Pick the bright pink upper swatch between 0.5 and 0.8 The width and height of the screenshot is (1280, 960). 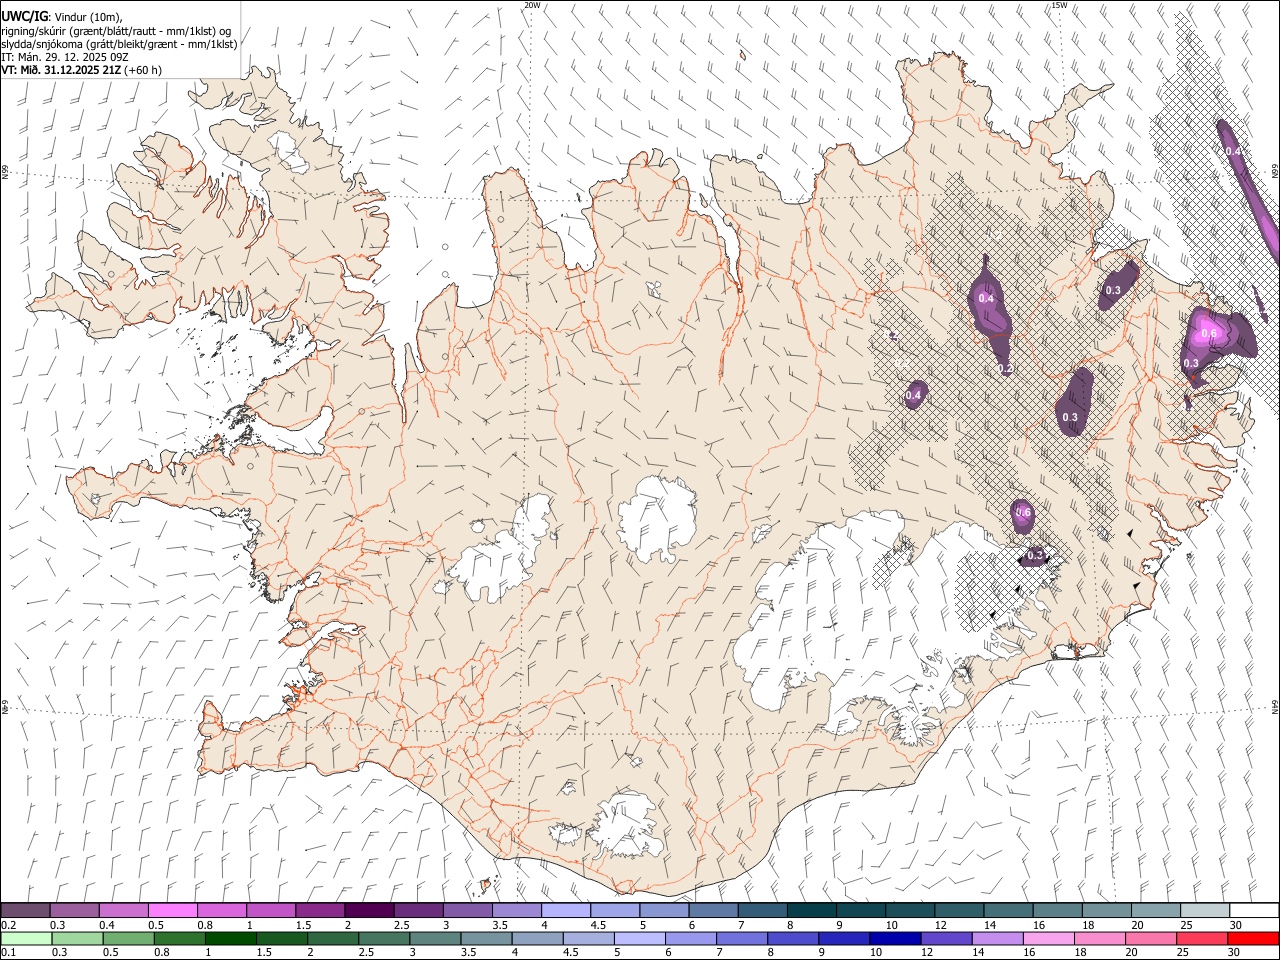[x=173, y=911]
